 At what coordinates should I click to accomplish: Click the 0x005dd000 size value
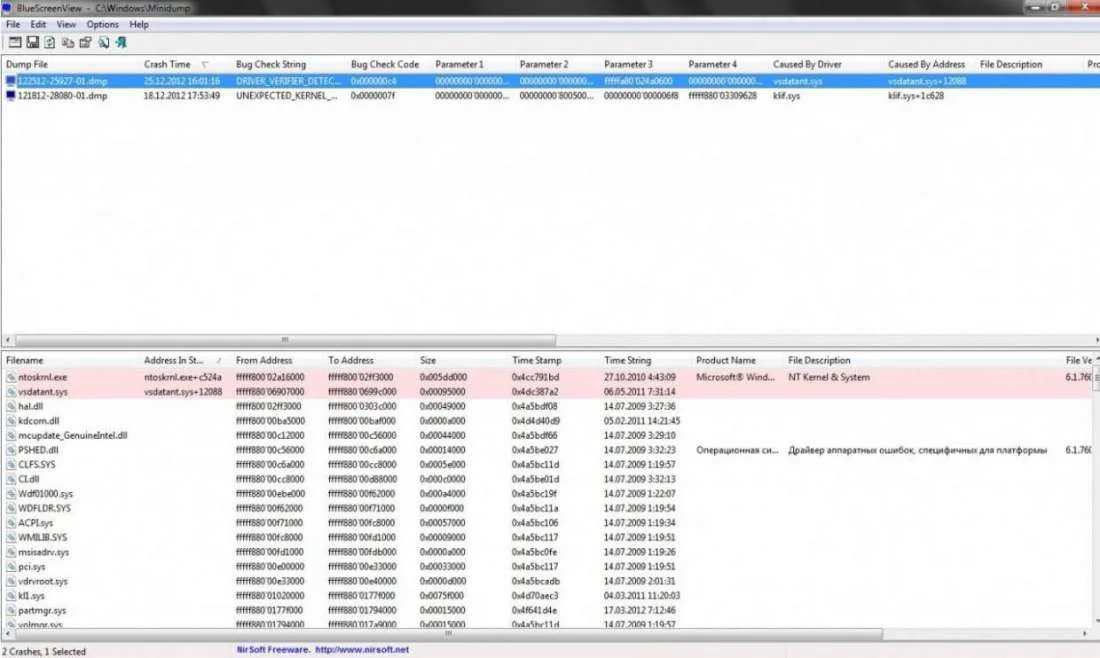click(x=443, y=377)
